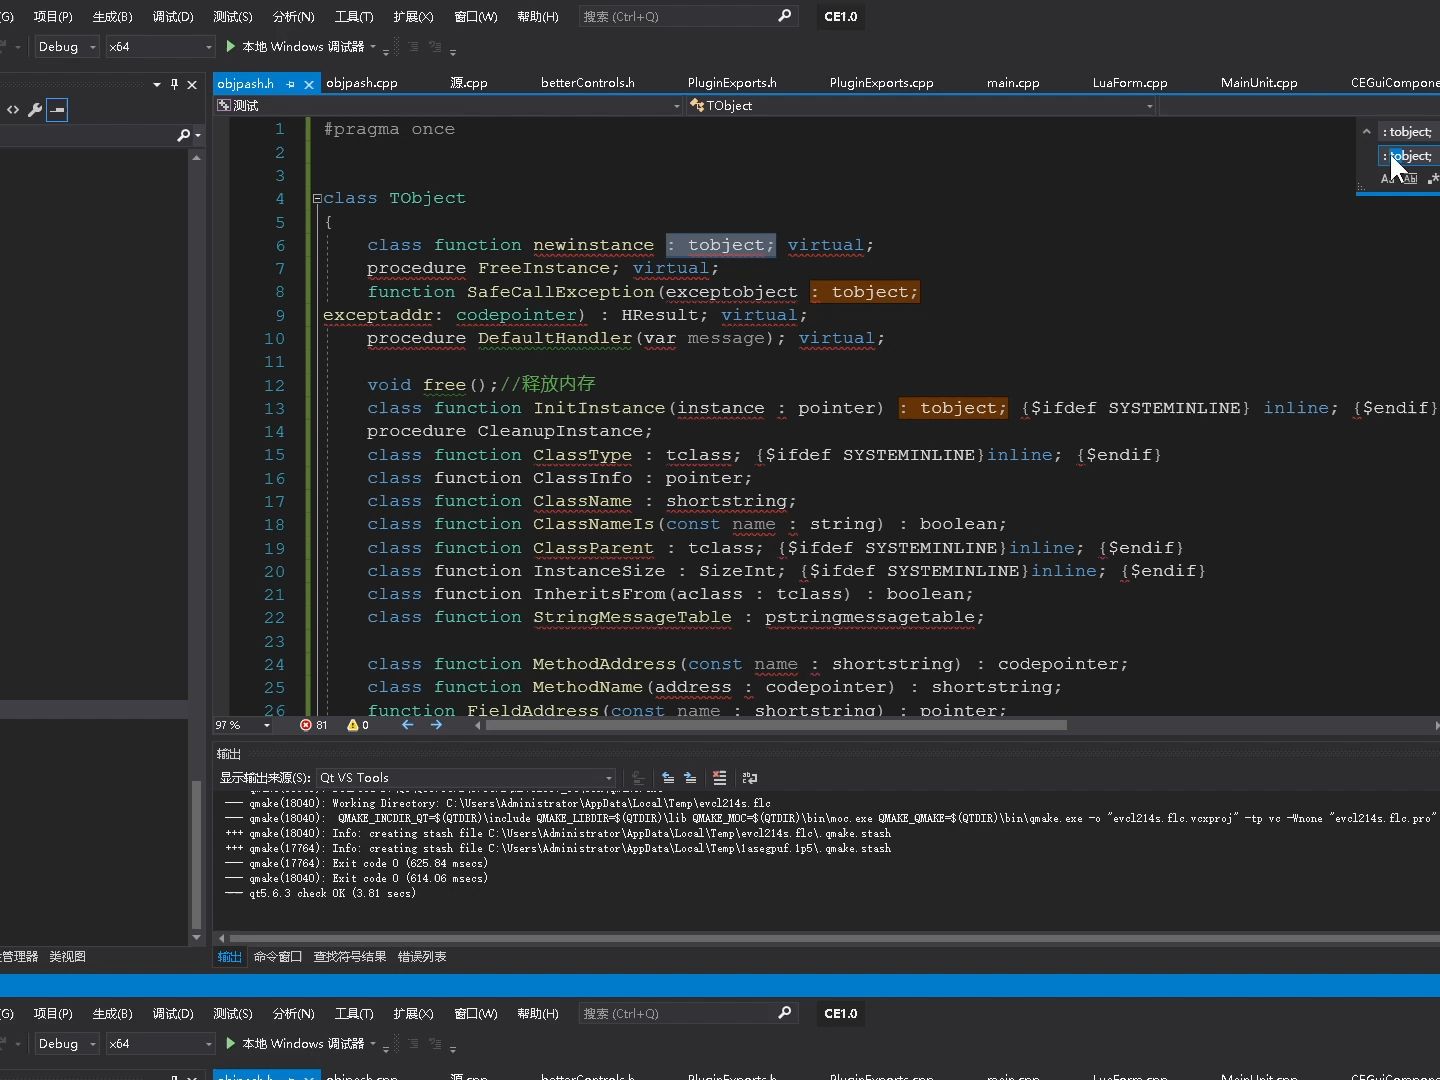Open the top Debug configuration dropdown

(x=67, y=47)
